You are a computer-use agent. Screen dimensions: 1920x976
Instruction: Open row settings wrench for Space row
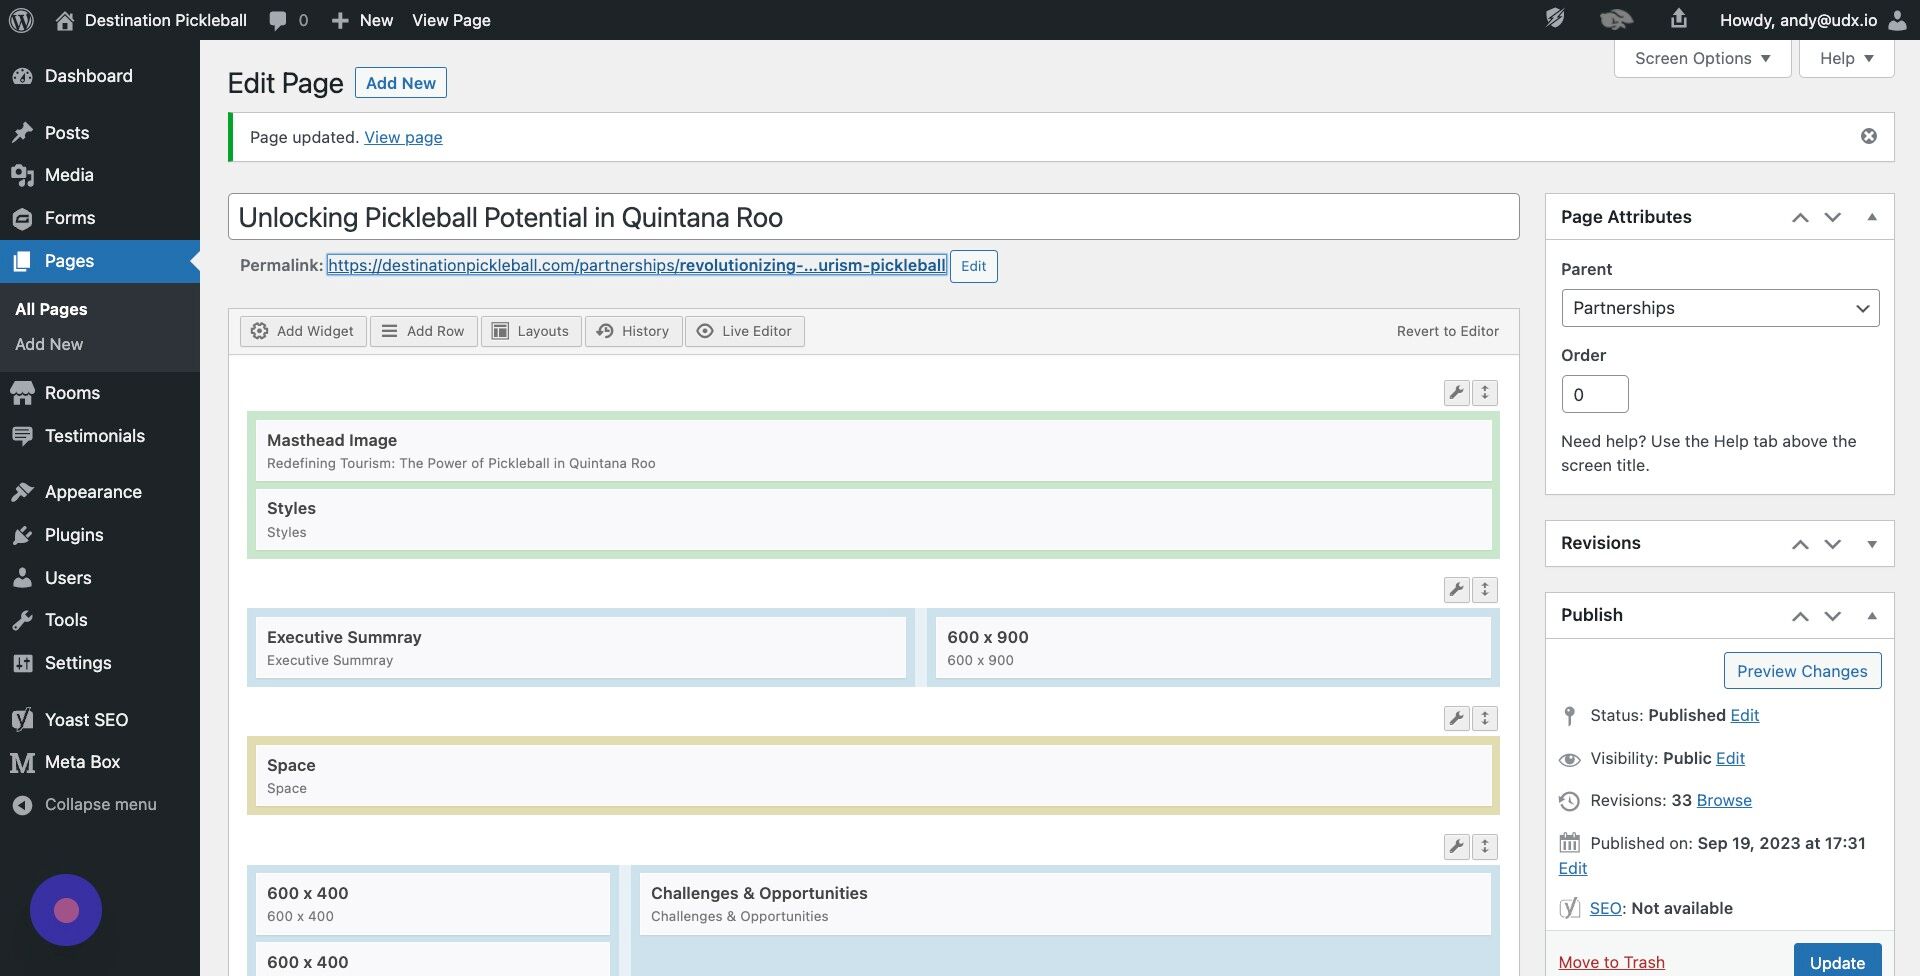[x=1457, y=718]
